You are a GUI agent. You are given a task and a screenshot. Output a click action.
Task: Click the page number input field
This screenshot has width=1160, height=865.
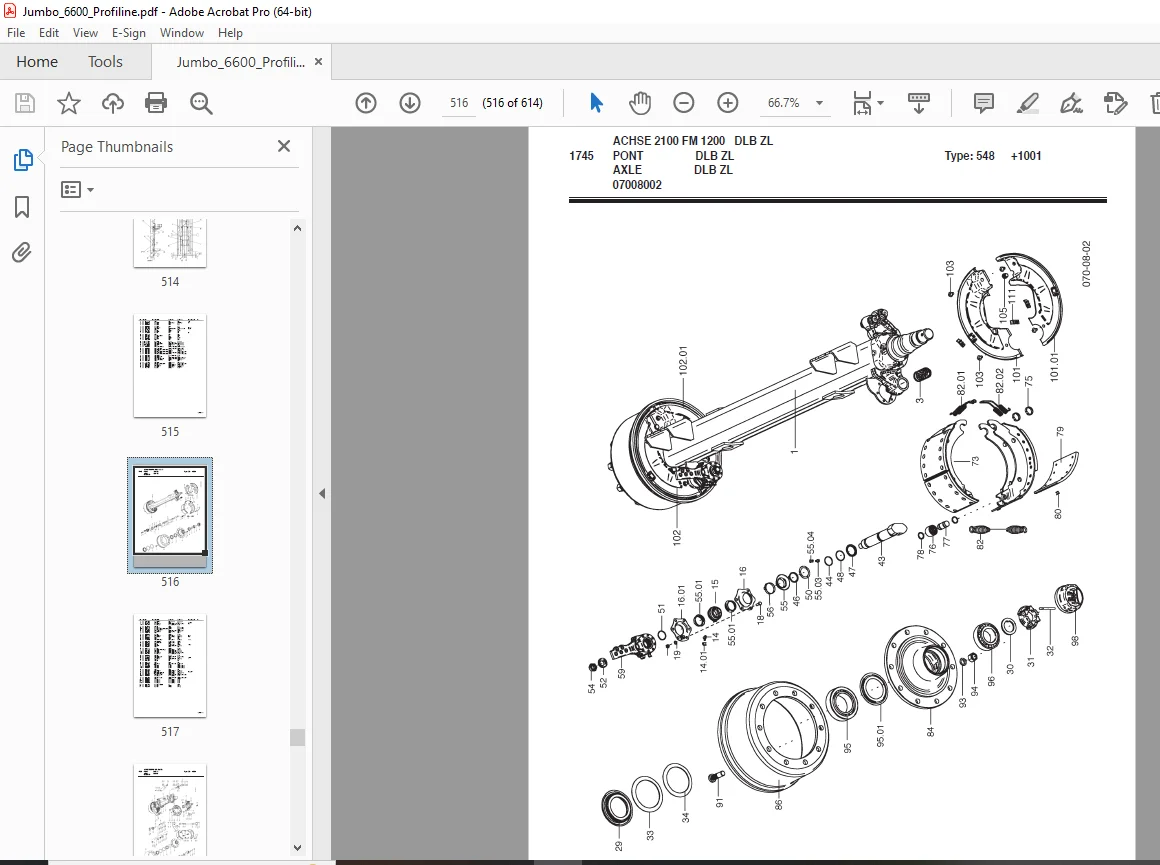[x=459, y=103]
